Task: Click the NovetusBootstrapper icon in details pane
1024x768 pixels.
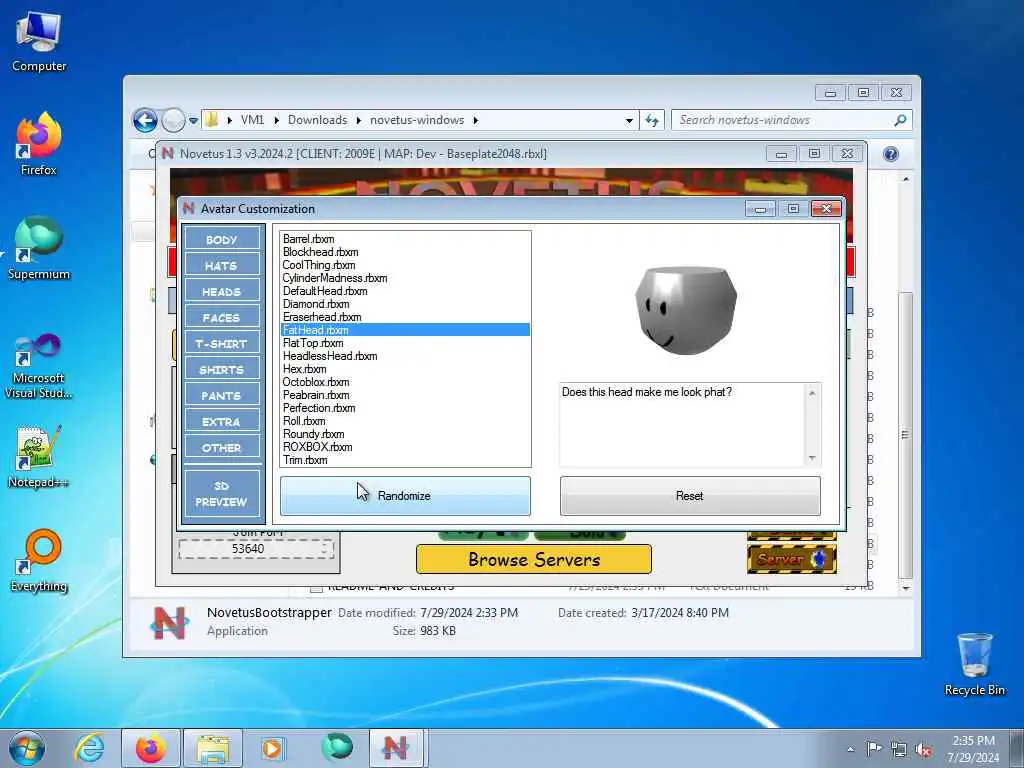Action: pos(169,622)
